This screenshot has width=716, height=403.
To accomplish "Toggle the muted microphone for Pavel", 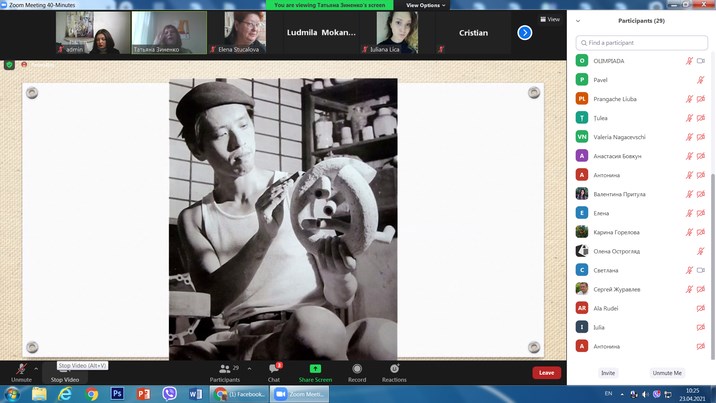I will point(689,80).
